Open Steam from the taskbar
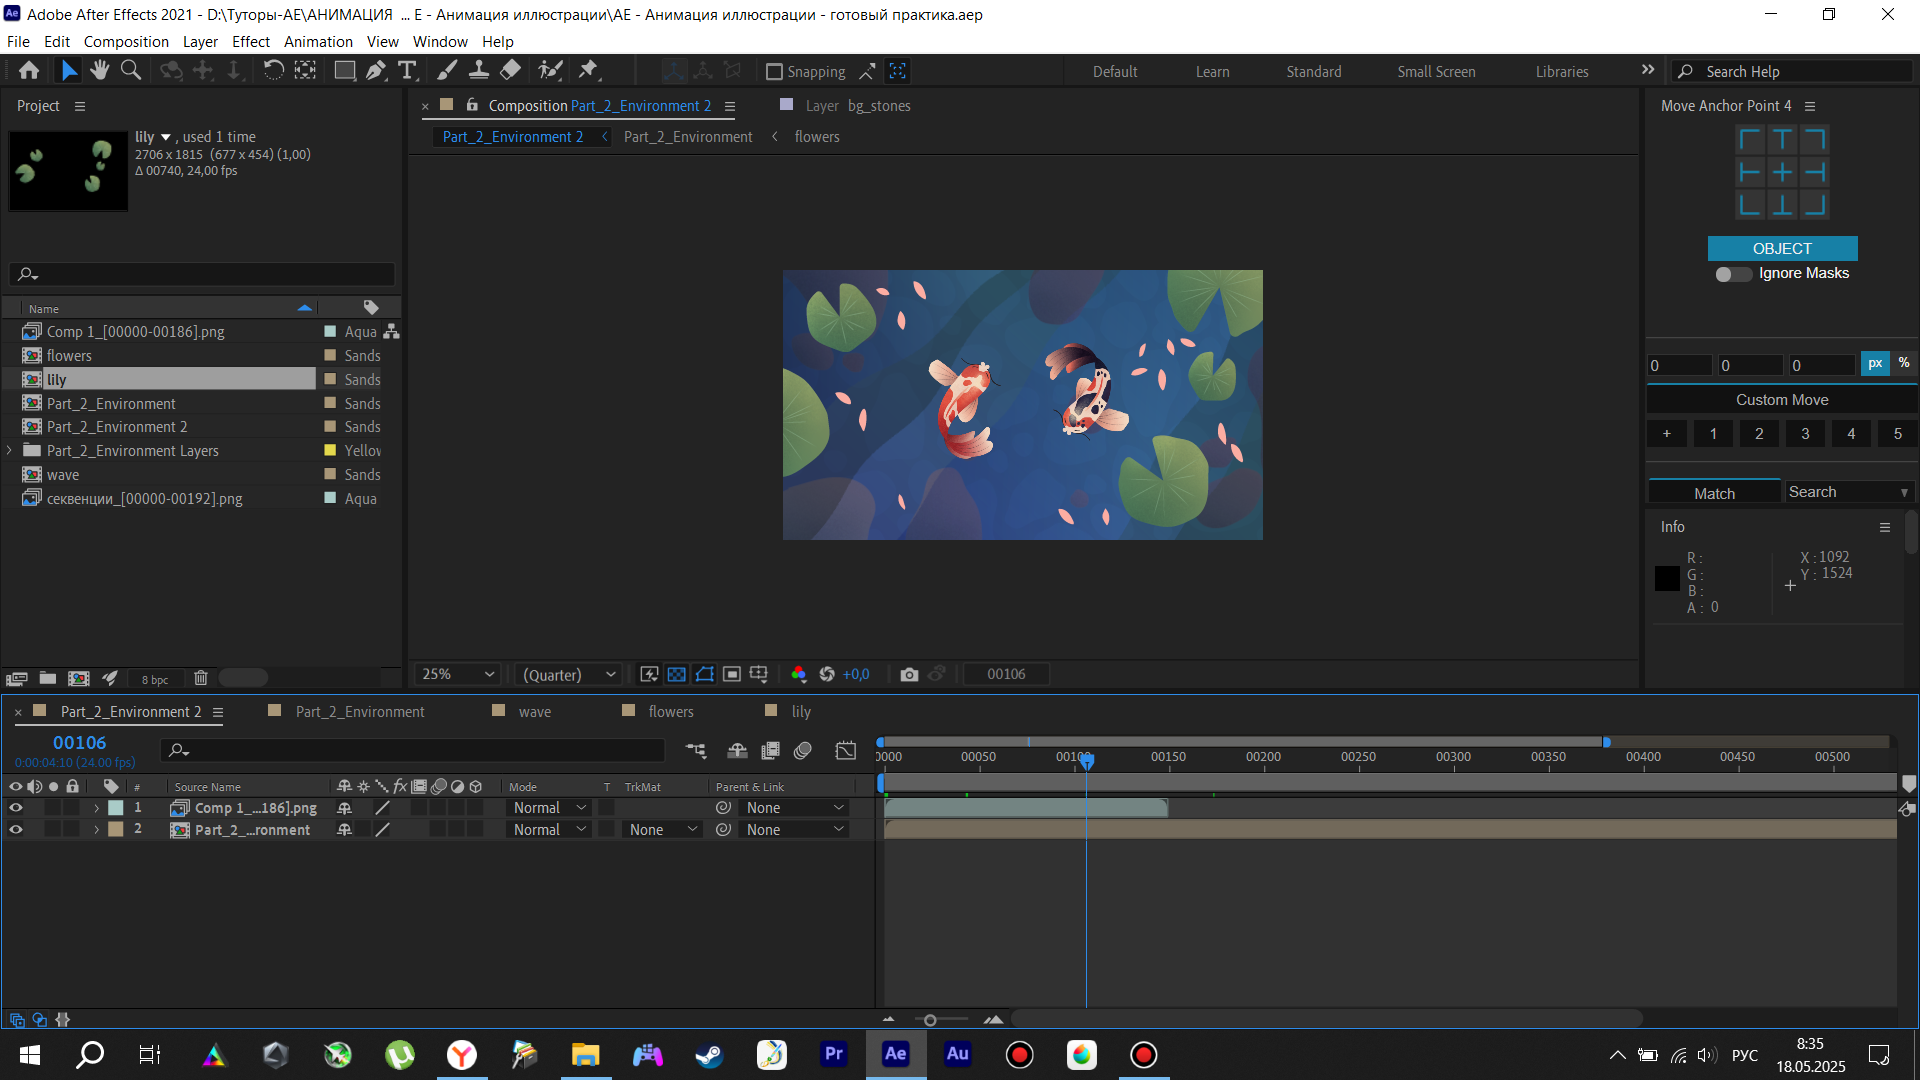Image resolution: width=1920 pixels, height=1080 pixels. click(x=710, y=1054)
